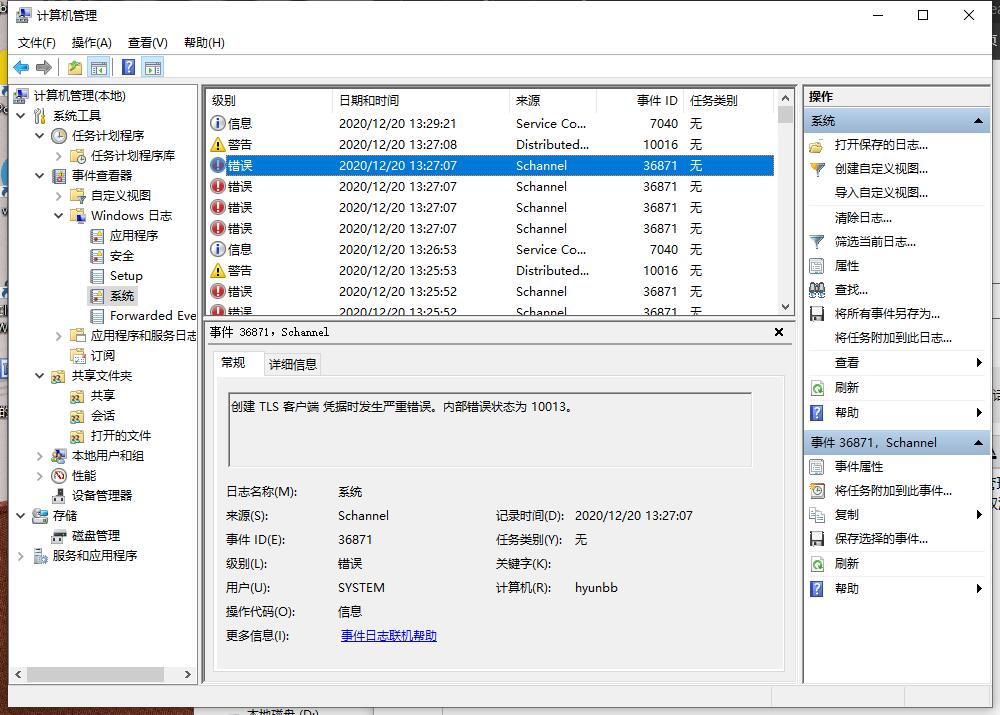
Task: Click 刷新 under 系统 actions
Action: pyautogui.click(x=846, y=388)
